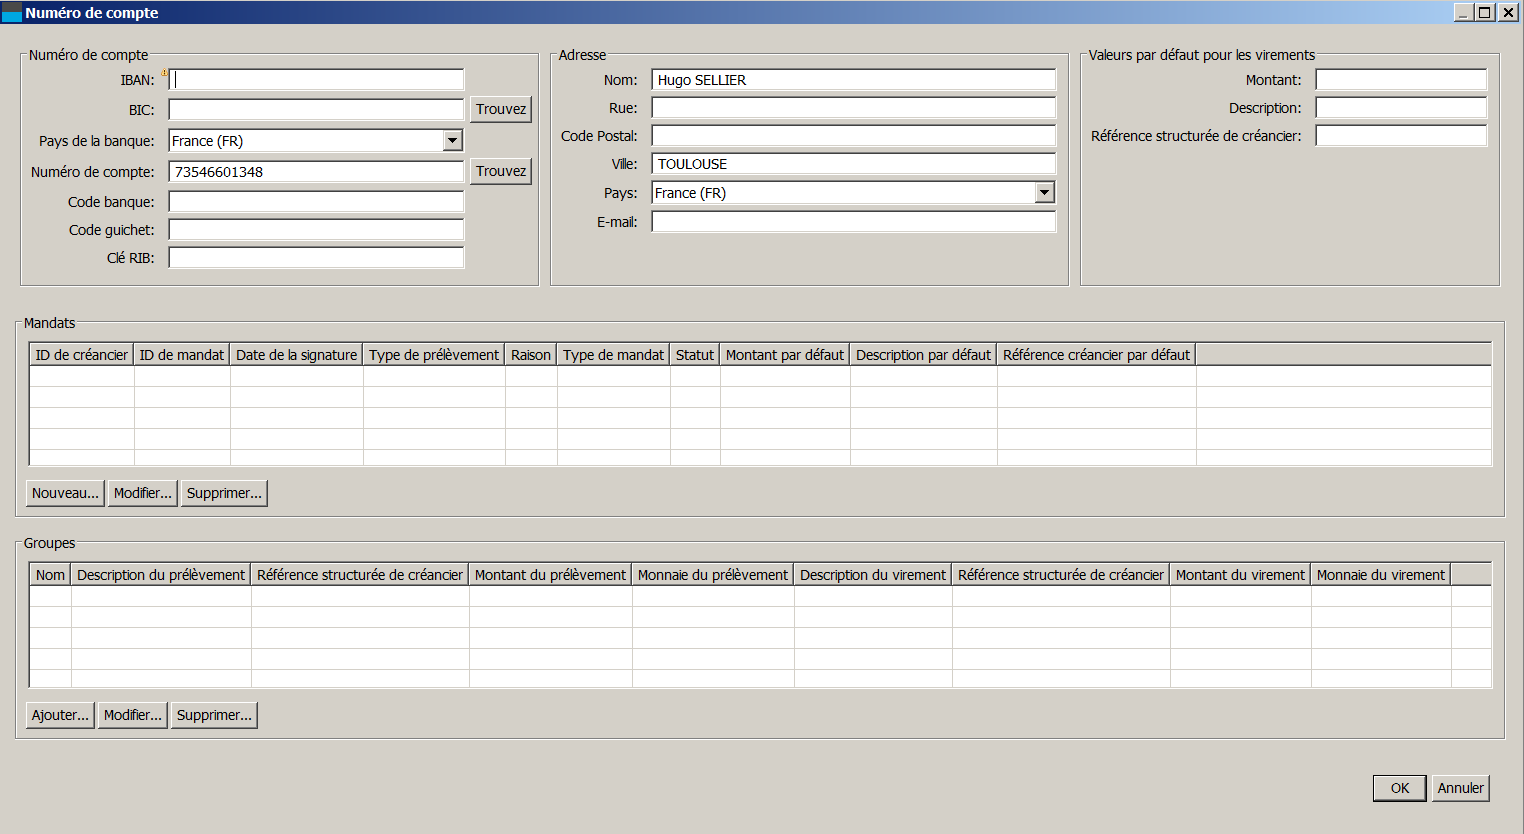This screenshot has width=1524, height=834.
Task: Maximize the Numéro de compte window
Action: click(x=1485, y=13)
